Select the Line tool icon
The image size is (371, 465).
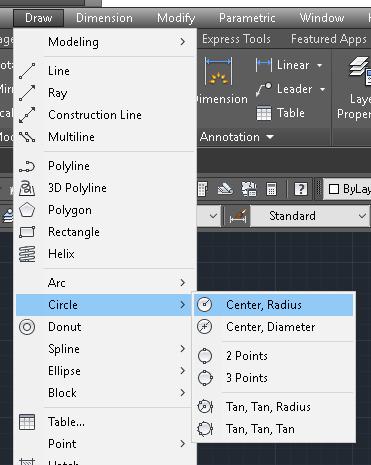pyautogui.click(x=27, y=71)
